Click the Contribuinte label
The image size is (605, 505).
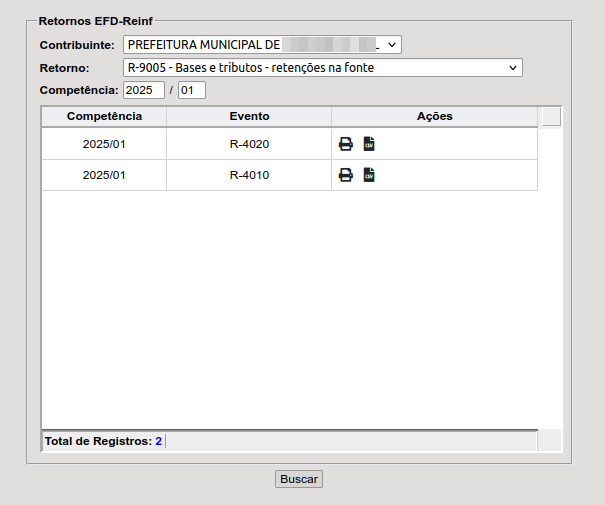(78, 46)
